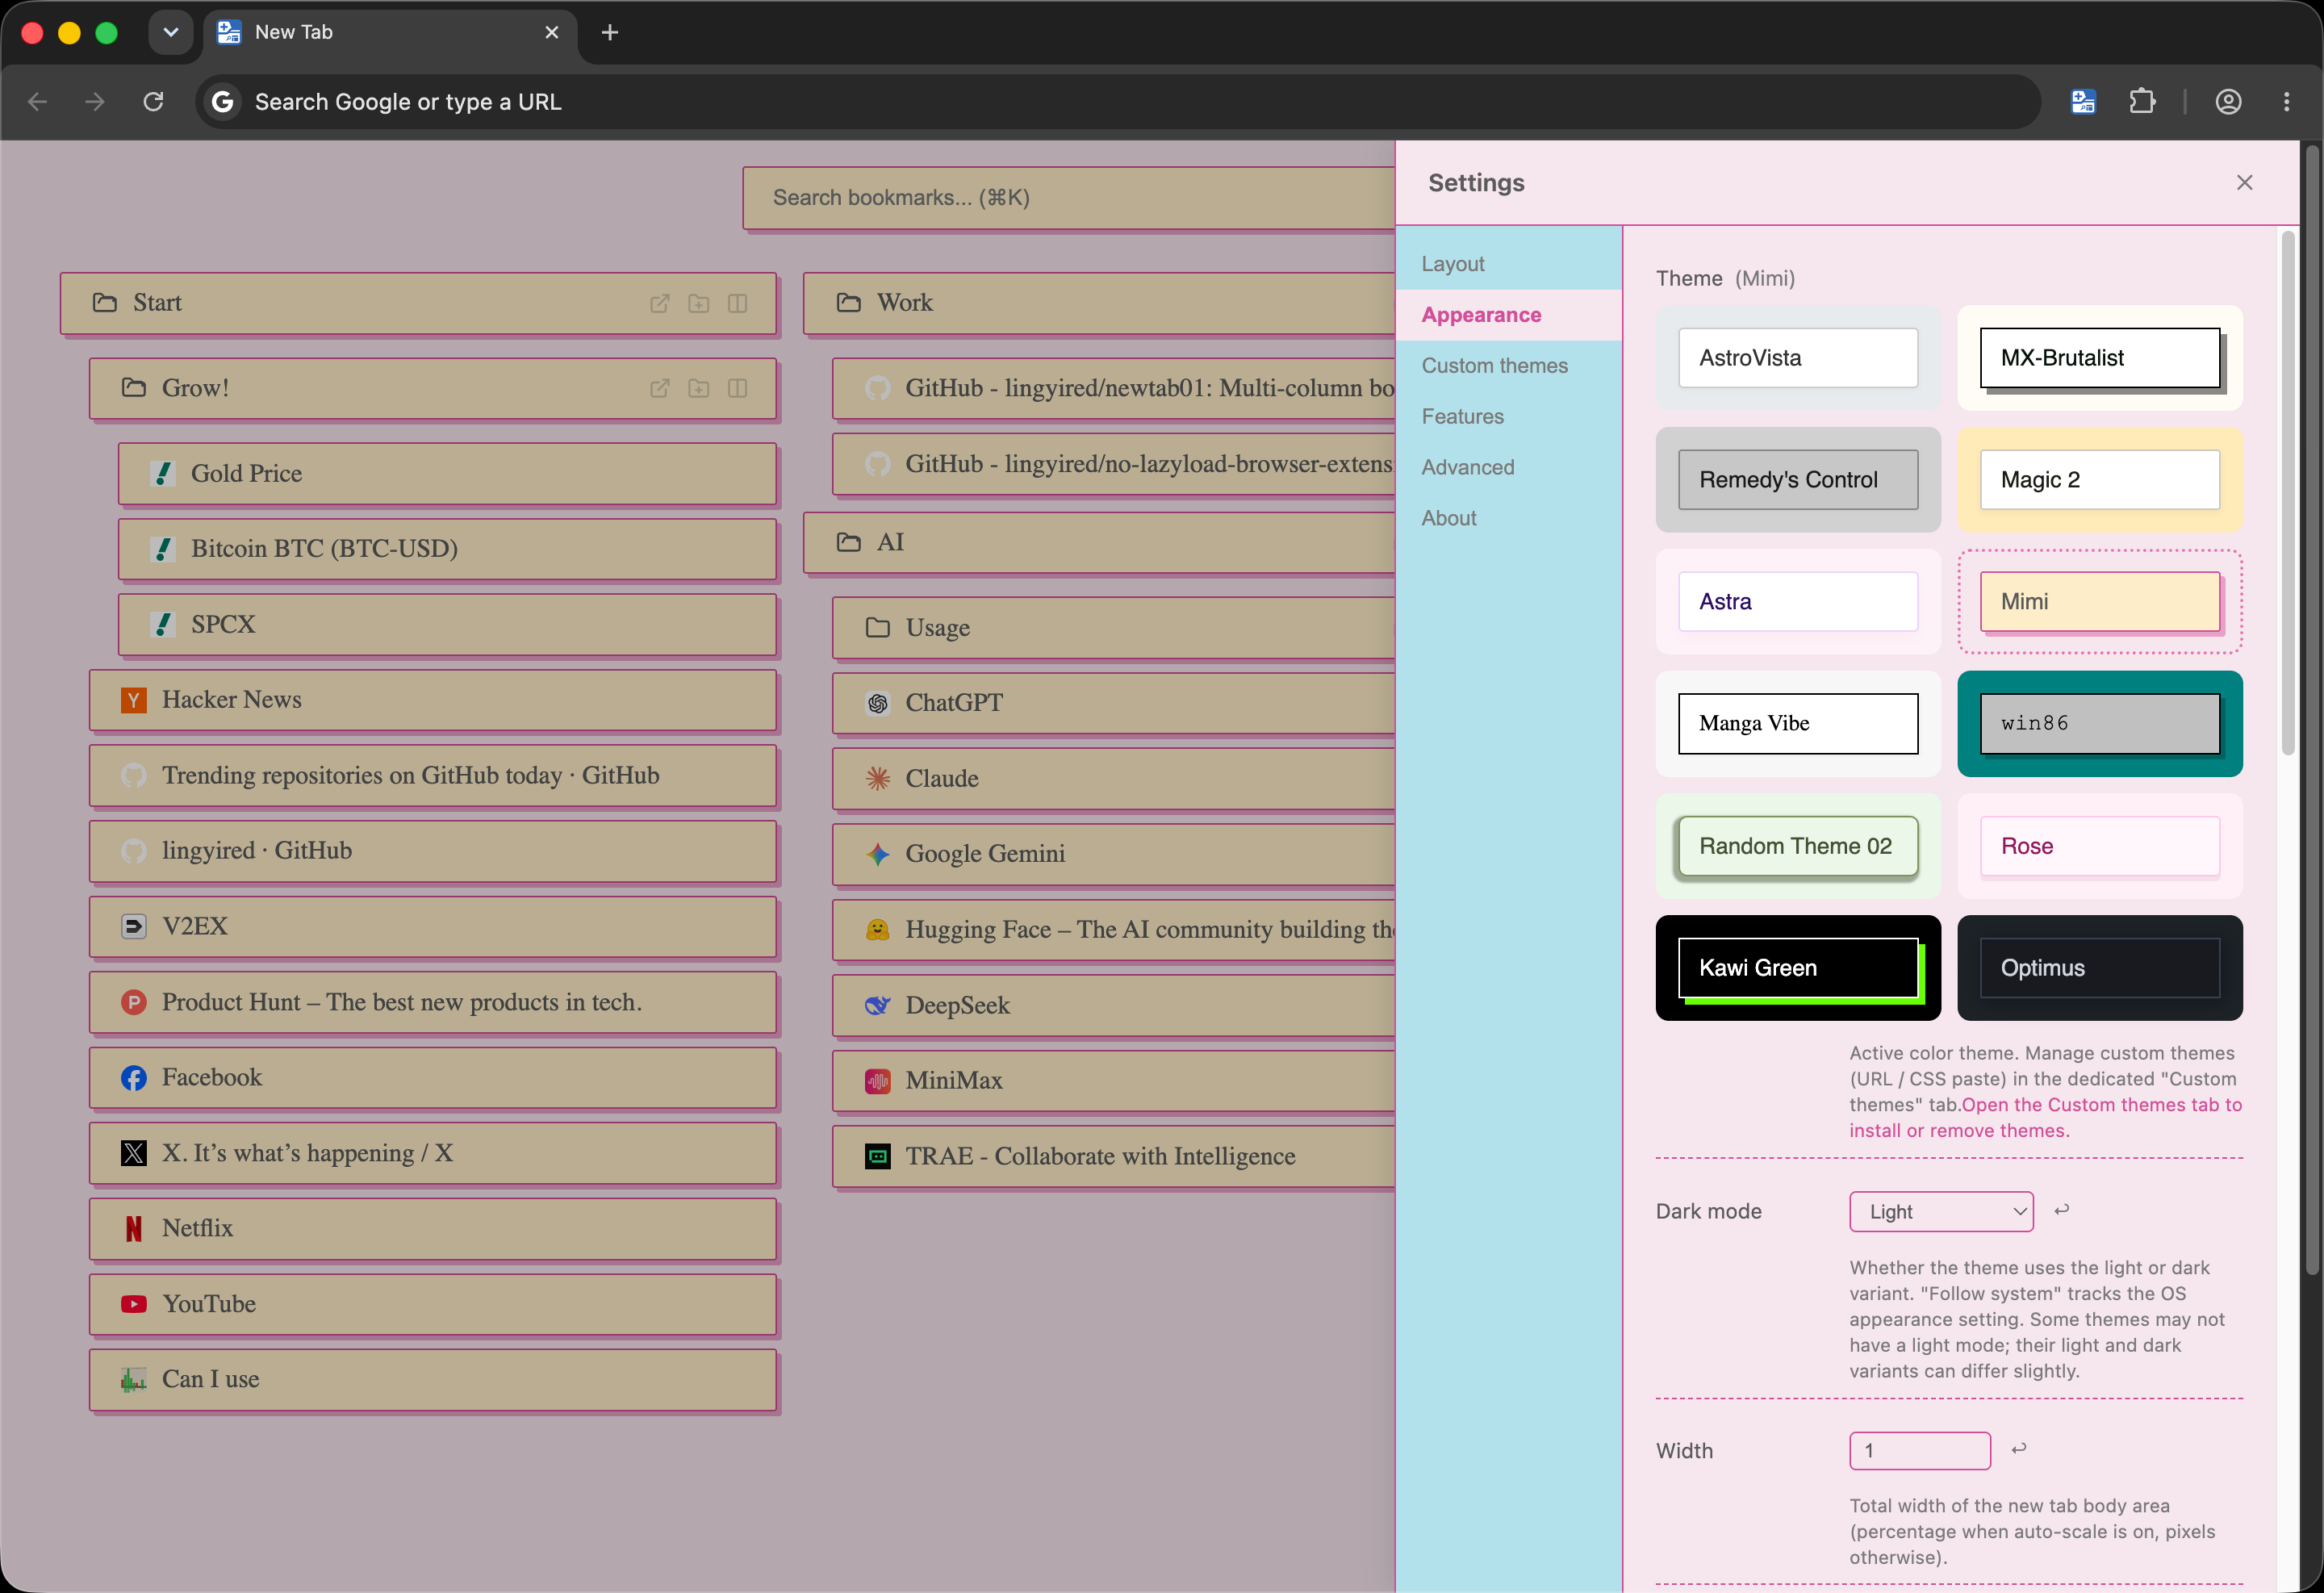Focus the Search bookmarks field
Image resolution: width=2324 pixels, height=1593 pixels.
1068,198
